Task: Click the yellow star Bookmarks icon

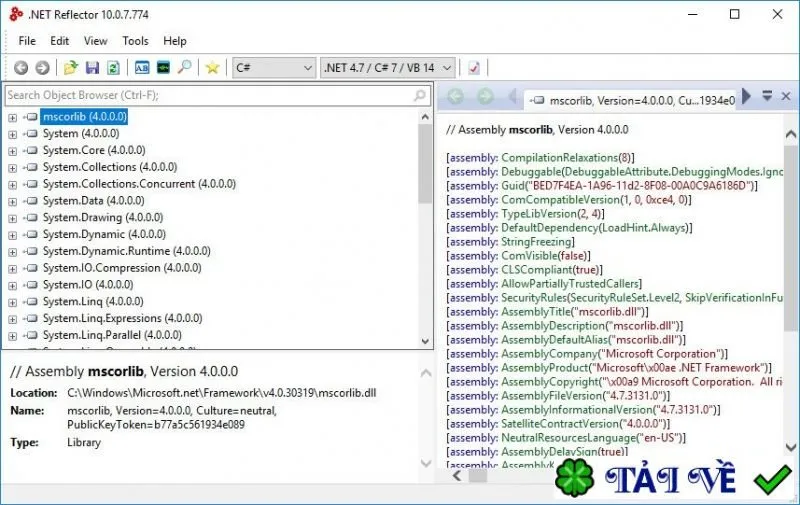Action: (212, 67)
